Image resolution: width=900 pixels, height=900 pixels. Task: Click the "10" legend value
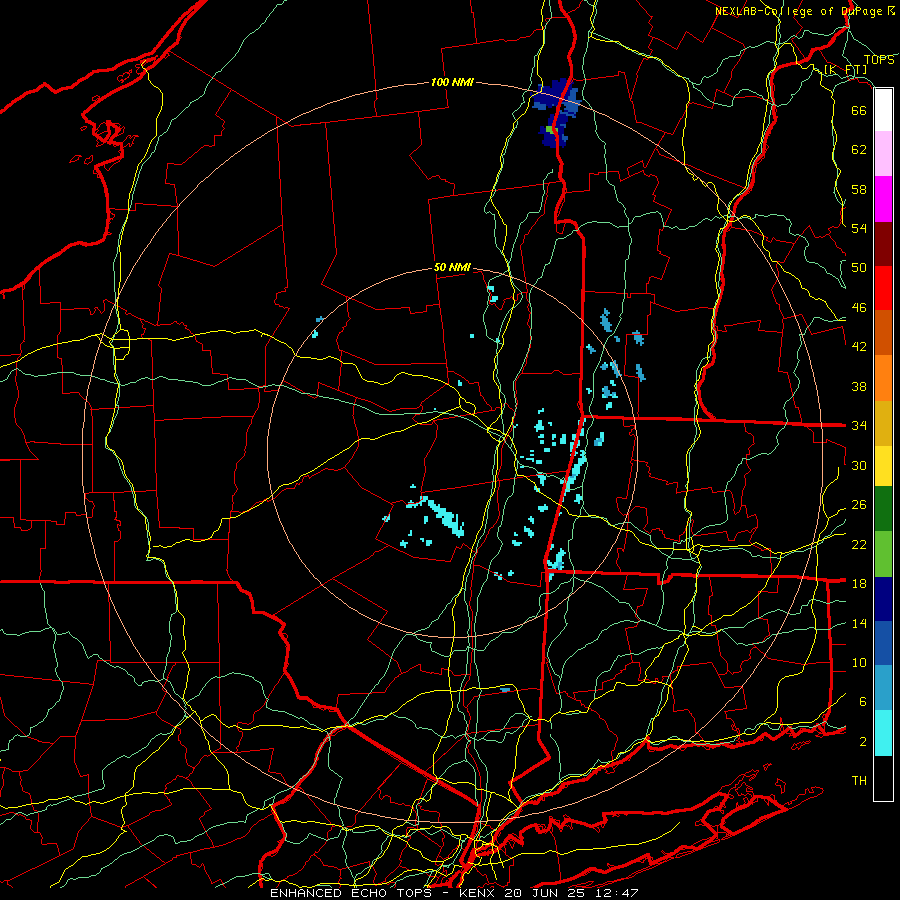point(859,662)
